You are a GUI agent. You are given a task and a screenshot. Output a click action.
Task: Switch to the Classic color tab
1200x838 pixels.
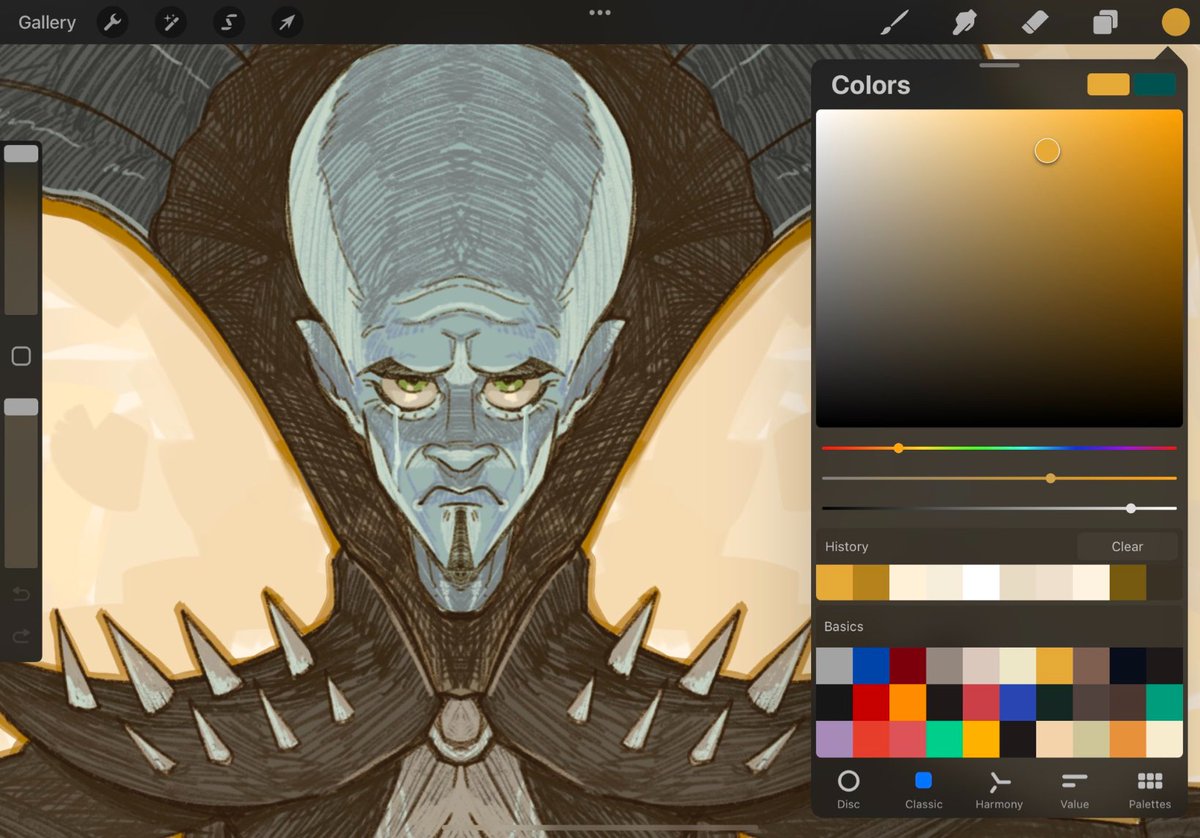(924, 789)
